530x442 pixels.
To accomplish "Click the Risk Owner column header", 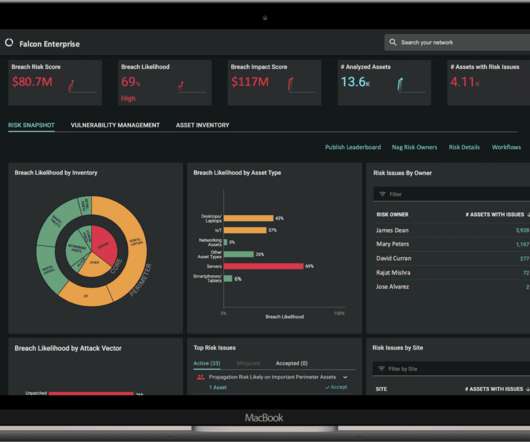I will (392, 215).
